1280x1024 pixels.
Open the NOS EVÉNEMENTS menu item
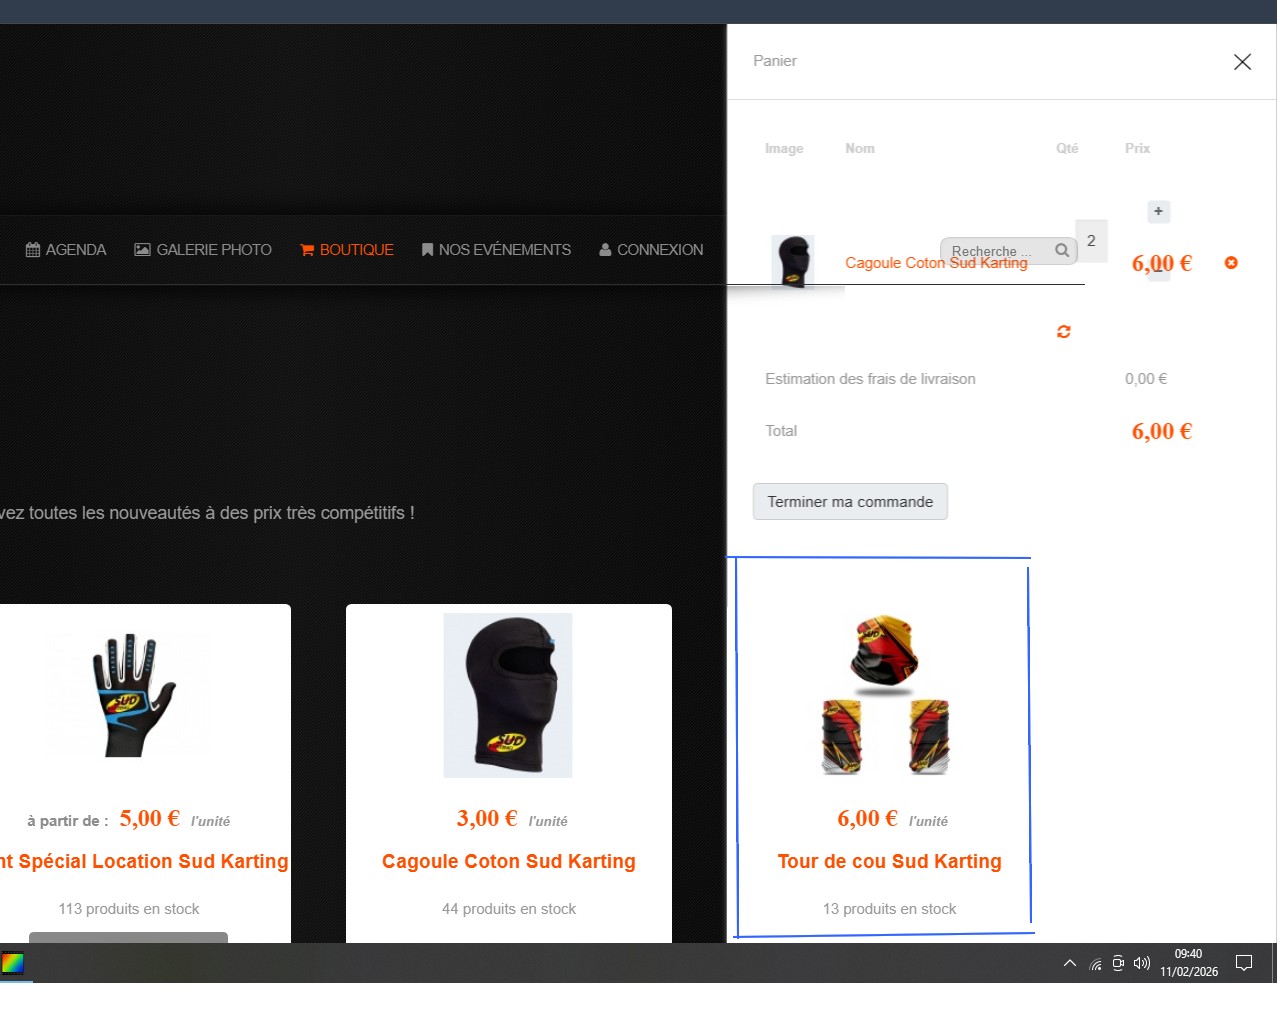pos(496,250)
